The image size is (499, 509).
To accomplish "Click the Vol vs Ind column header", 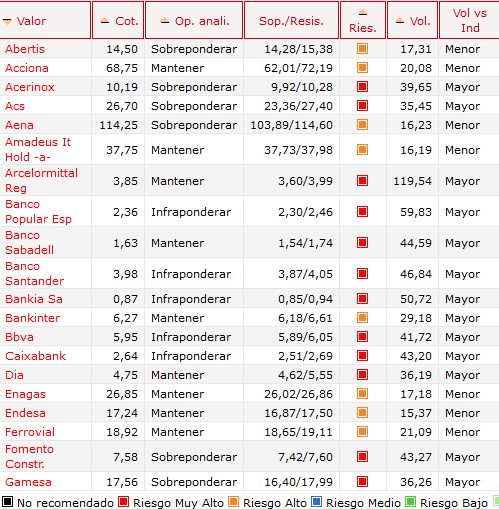I will tap(470, 20).
